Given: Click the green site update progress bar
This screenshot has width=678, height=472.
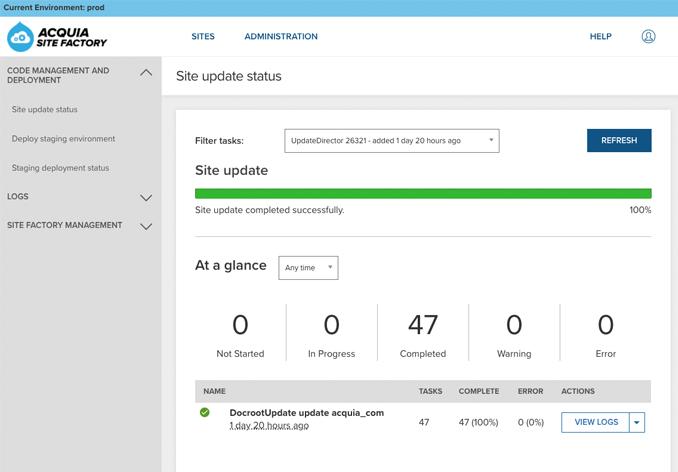Looking at the screenshot, I should click(422, 194).
